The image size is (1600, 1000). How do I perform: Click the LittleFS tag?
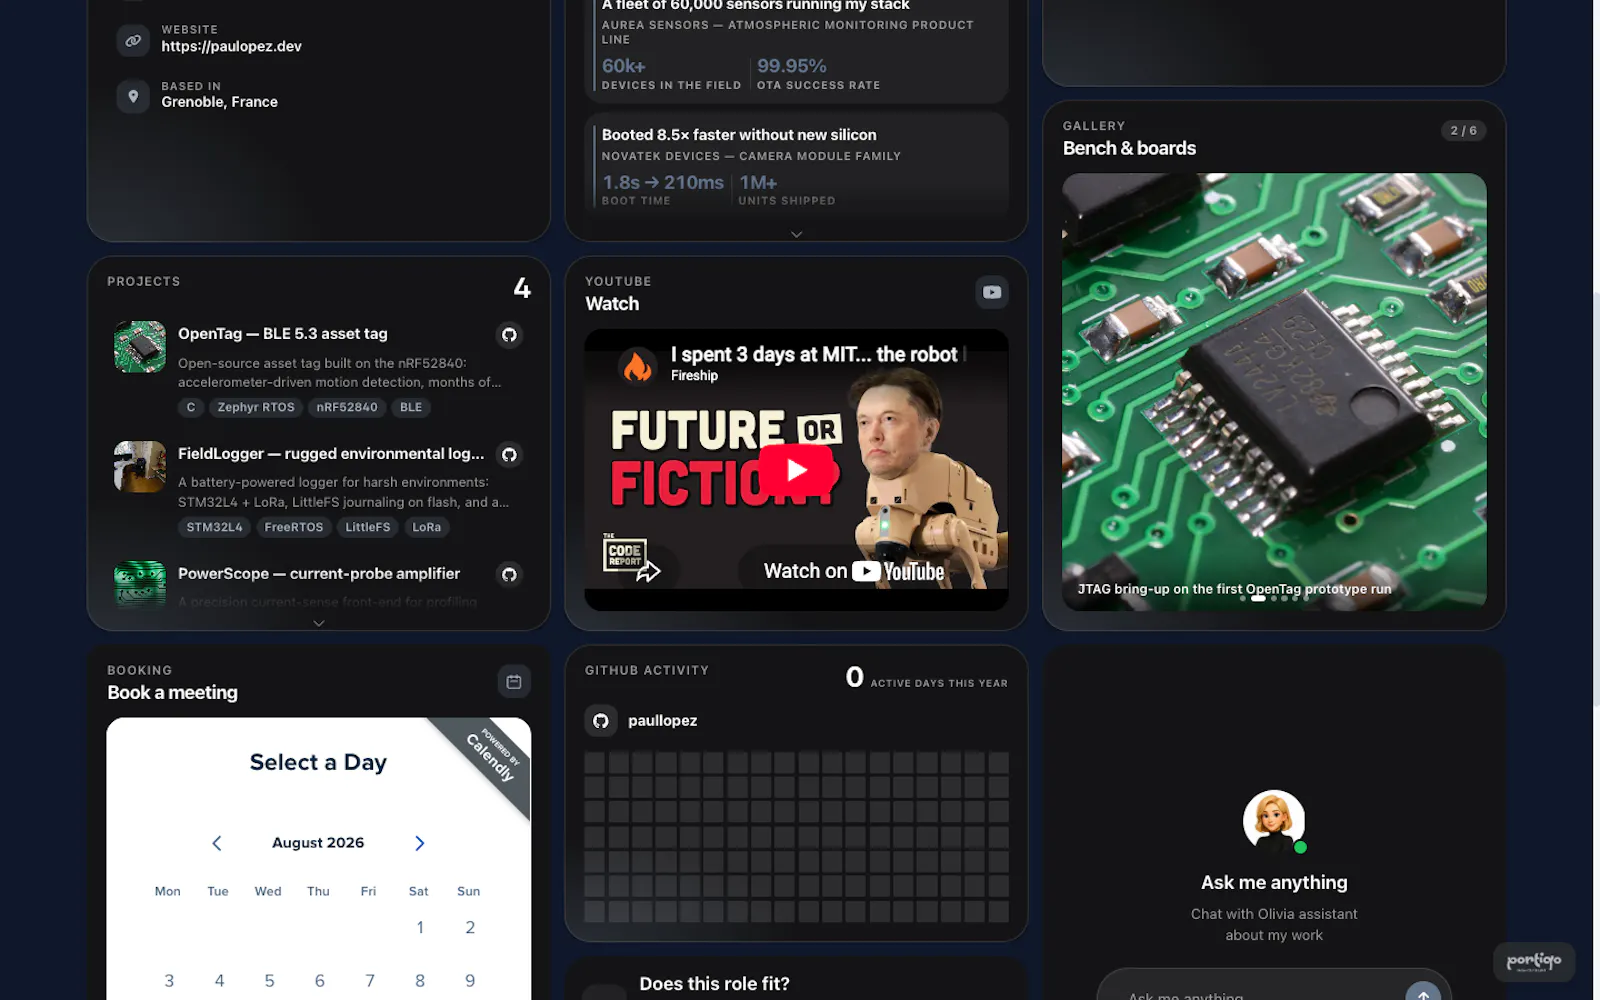[x=368, y=527]
